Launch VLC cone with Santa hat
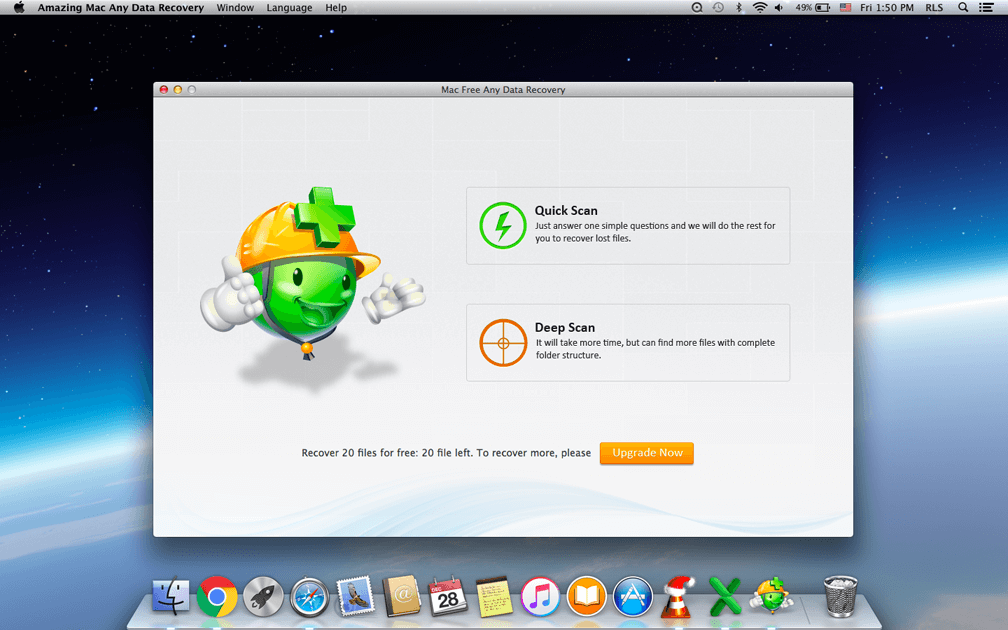The image size is (1008, 630). (x=678, y=597)
